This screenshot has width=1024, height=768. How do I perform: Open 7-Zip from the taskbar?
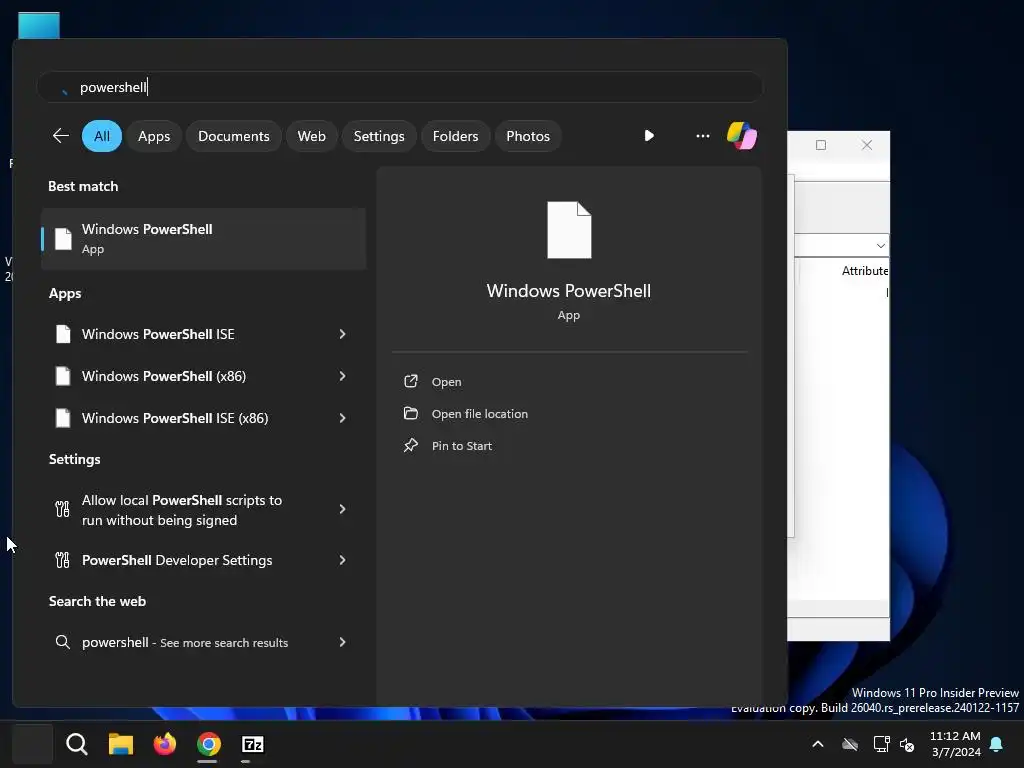coord(253,744)
